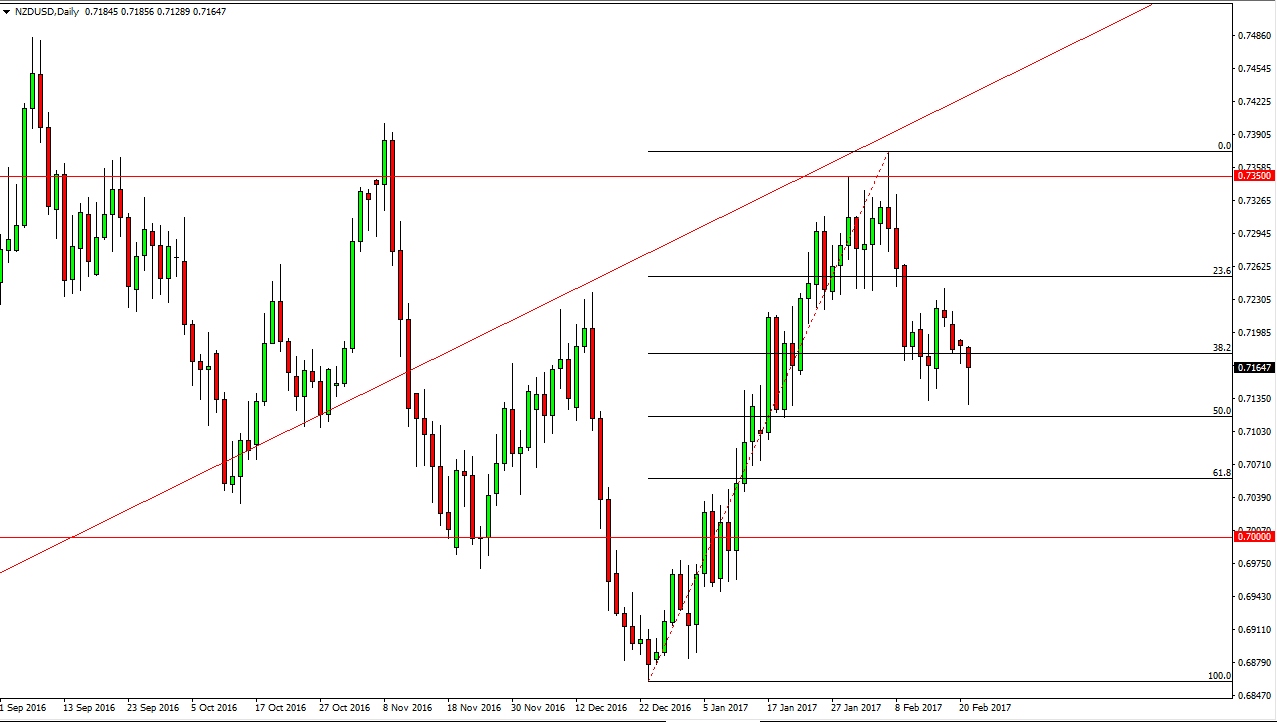Viewport: 1277px width, 722px height.
Task: Select the 100.0 Fibonacci level label
Action: [1218, 676]
